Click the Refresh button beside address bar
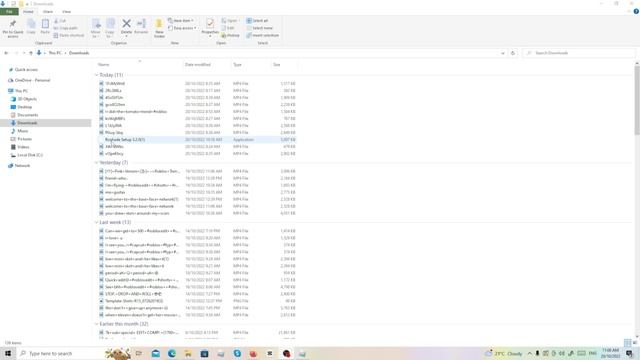The image size is (640, 360). tap(513, 53)
